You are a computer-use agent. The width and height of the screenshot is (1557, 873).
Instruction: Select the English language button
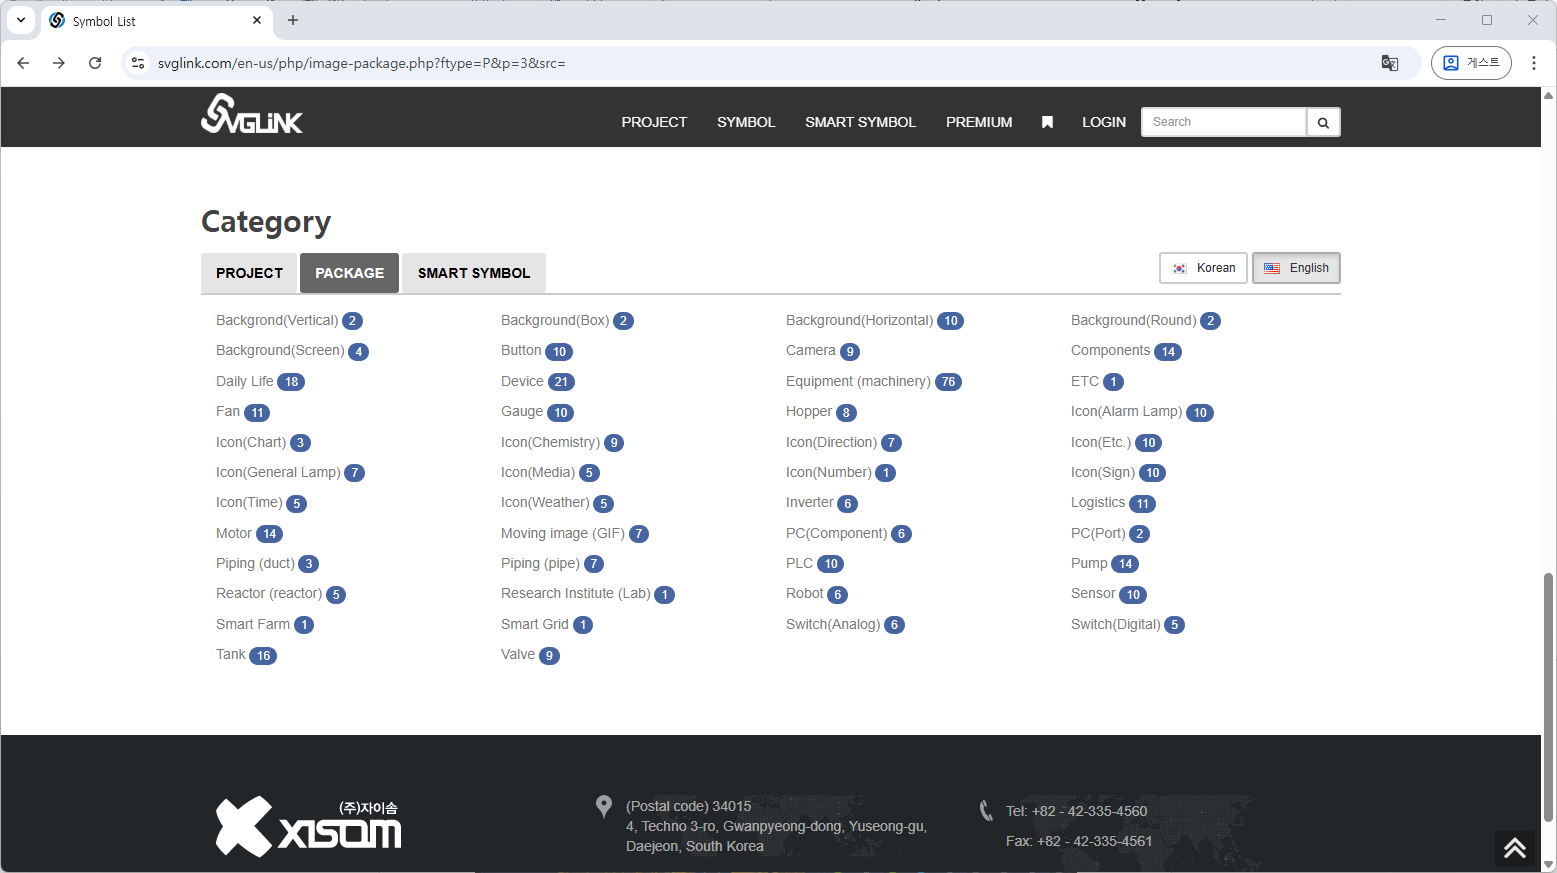tap(1296, 268)
